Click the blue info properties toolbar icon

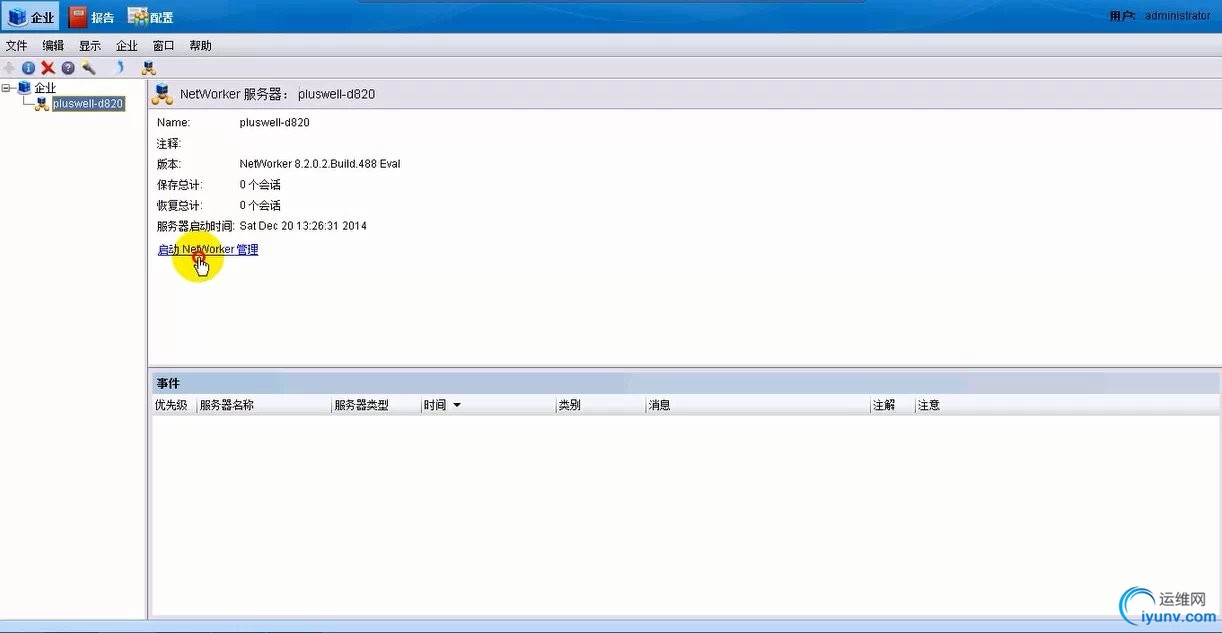click(28, 68)
